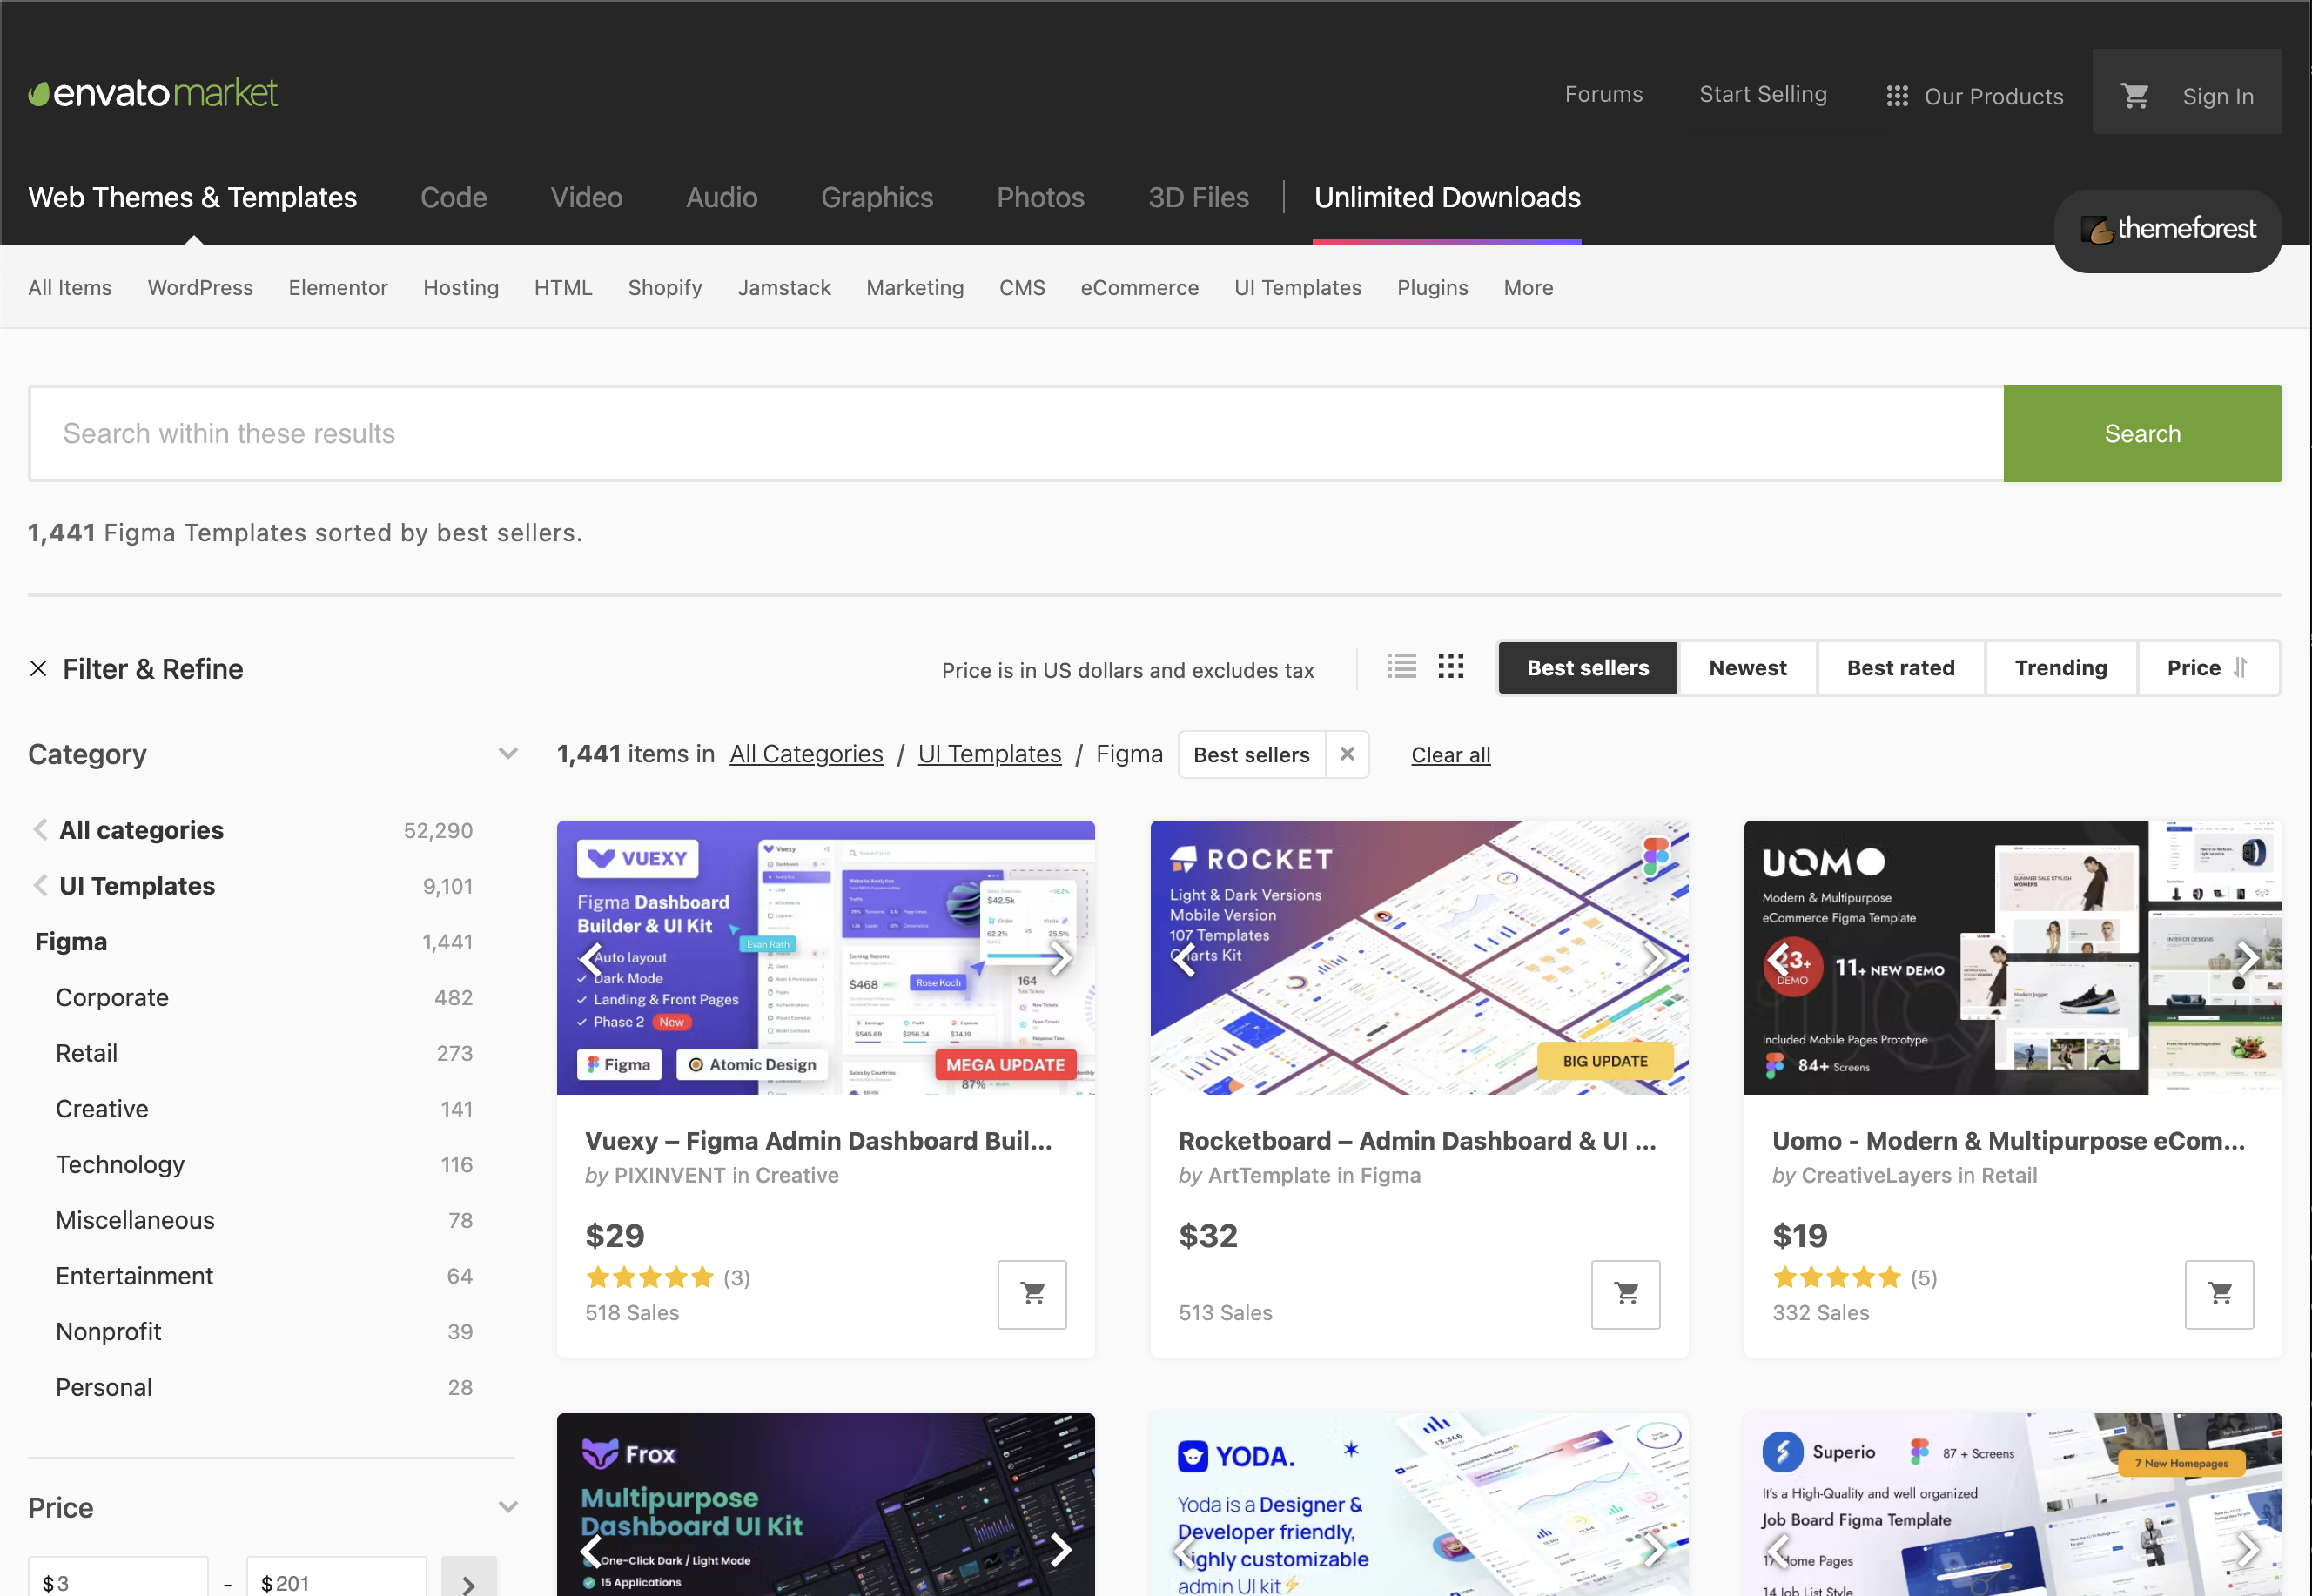
Task: Sort results by Newest
Action: click(1747, 668)
